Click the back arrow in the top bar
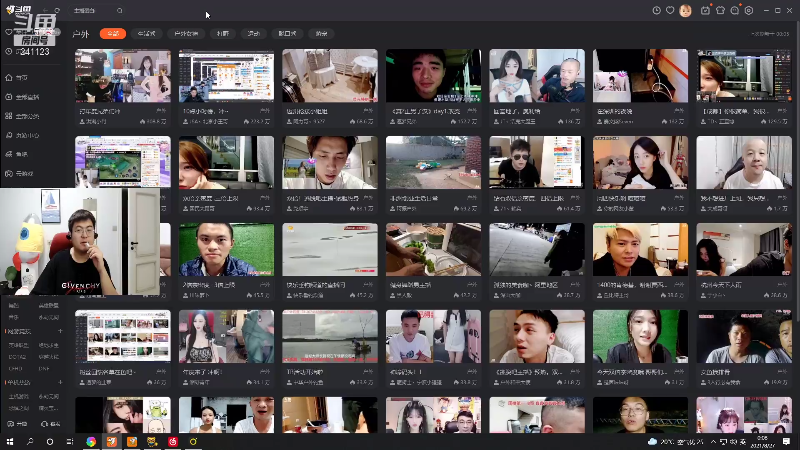Viewport: 800px width, 450px height. 45,10
